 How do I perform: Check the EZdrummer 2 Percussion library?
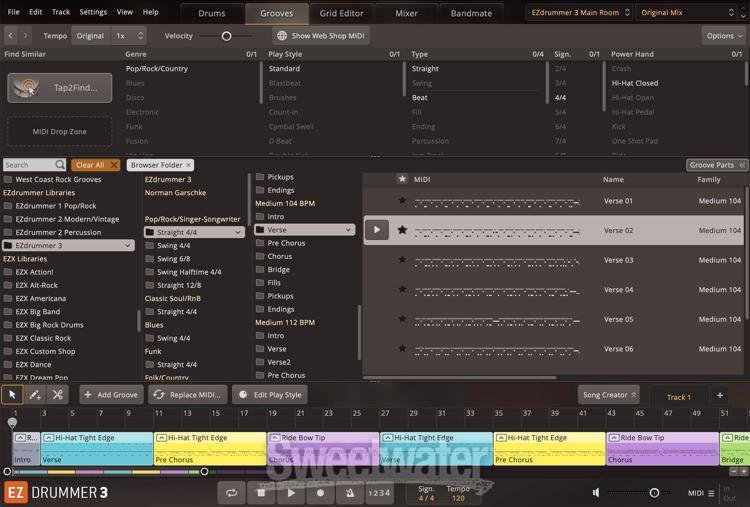coord(8,232)
